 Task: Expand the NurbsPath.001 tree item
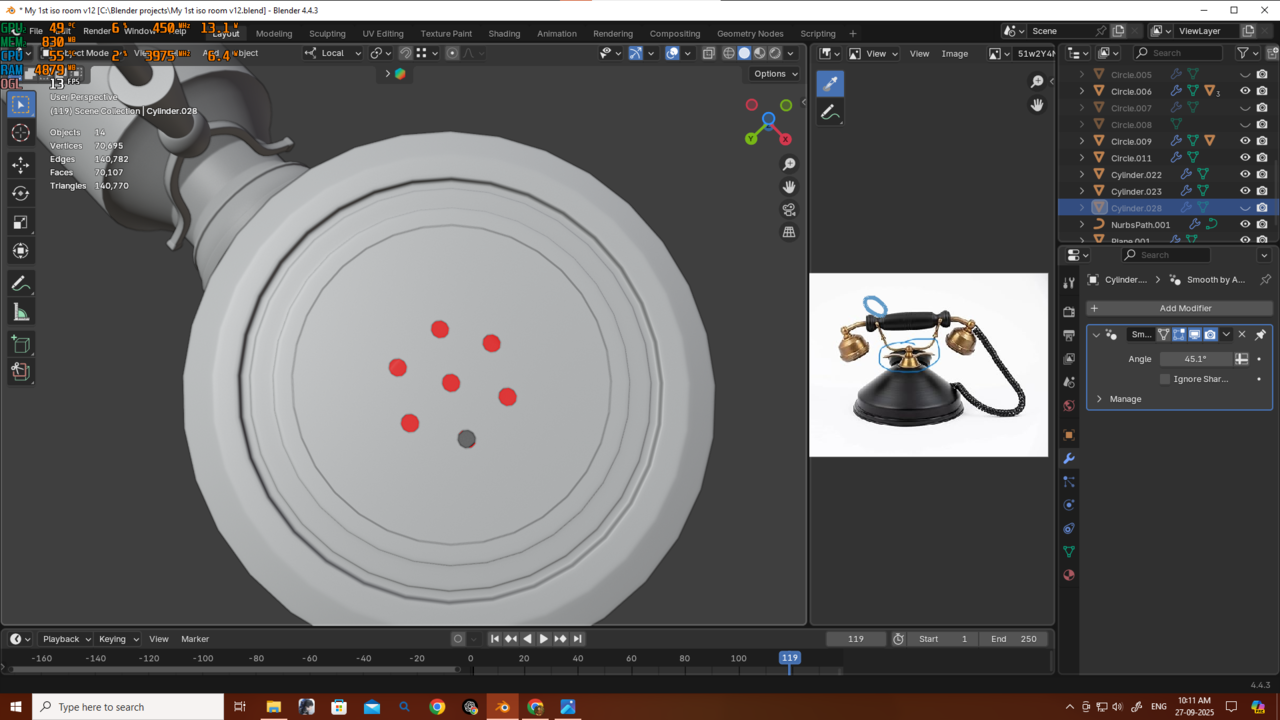pyautogui.click(x=1082, y=225)
